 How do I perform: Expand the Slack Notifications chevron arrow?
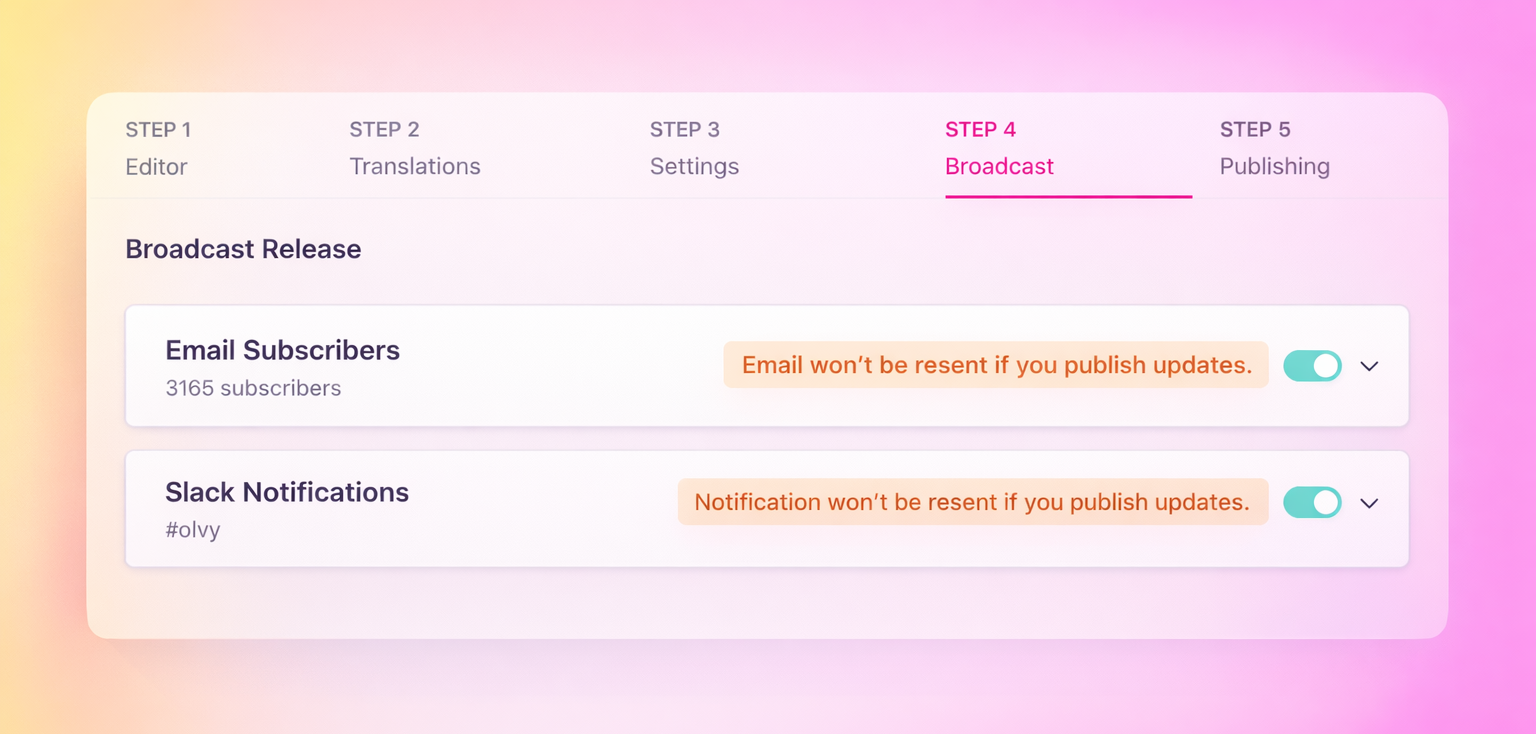tap(1369, 503)
